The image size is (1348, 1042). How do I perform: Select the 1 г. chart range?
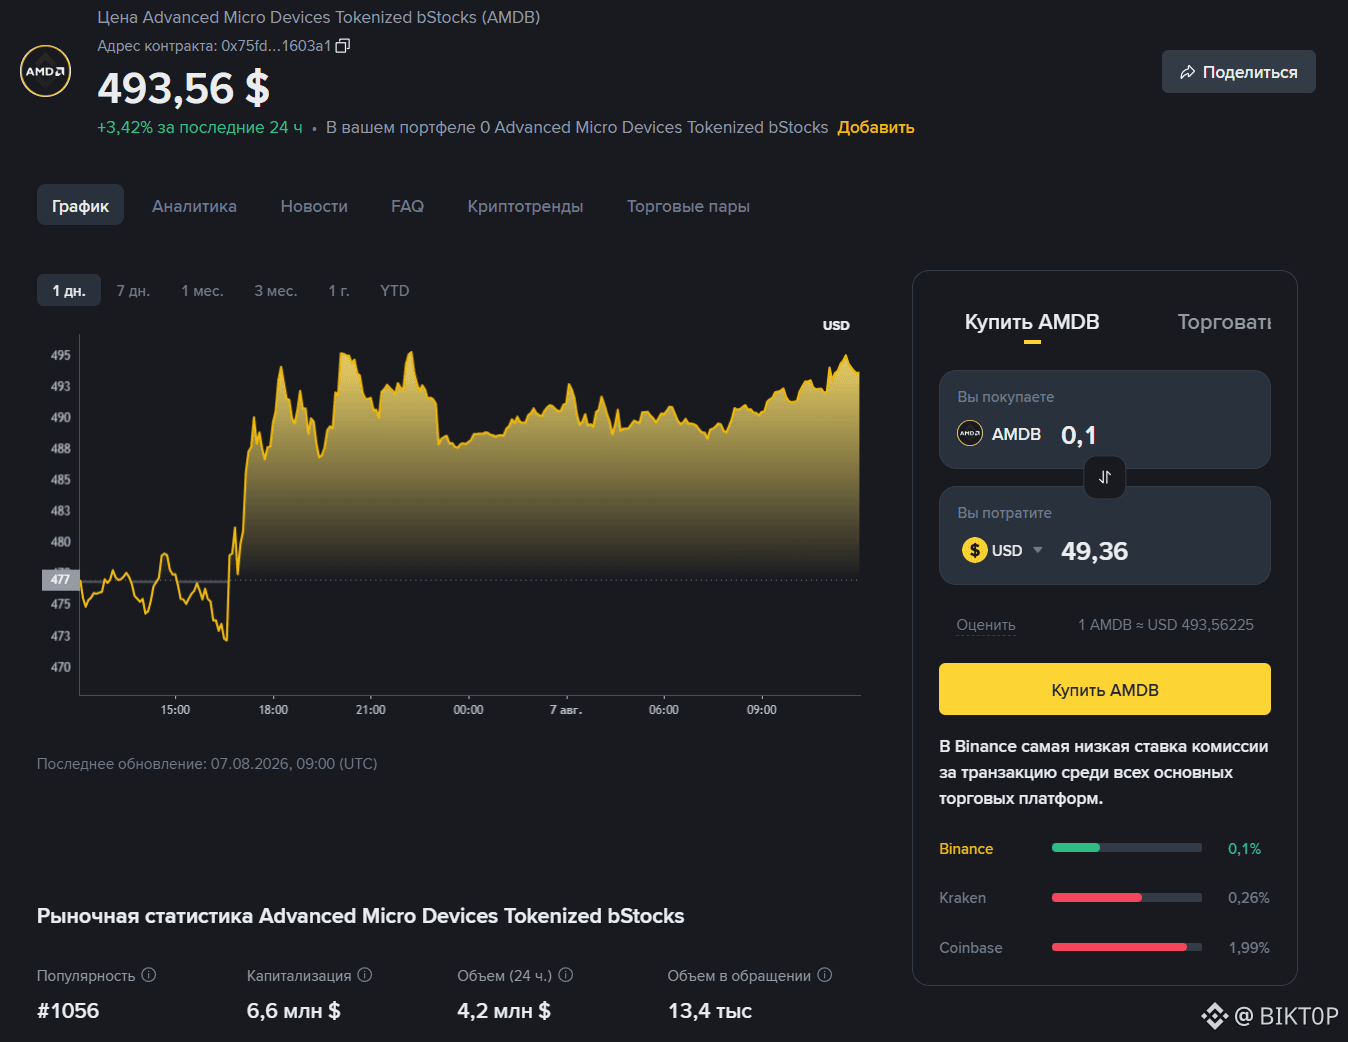click(x=339, y=290)
